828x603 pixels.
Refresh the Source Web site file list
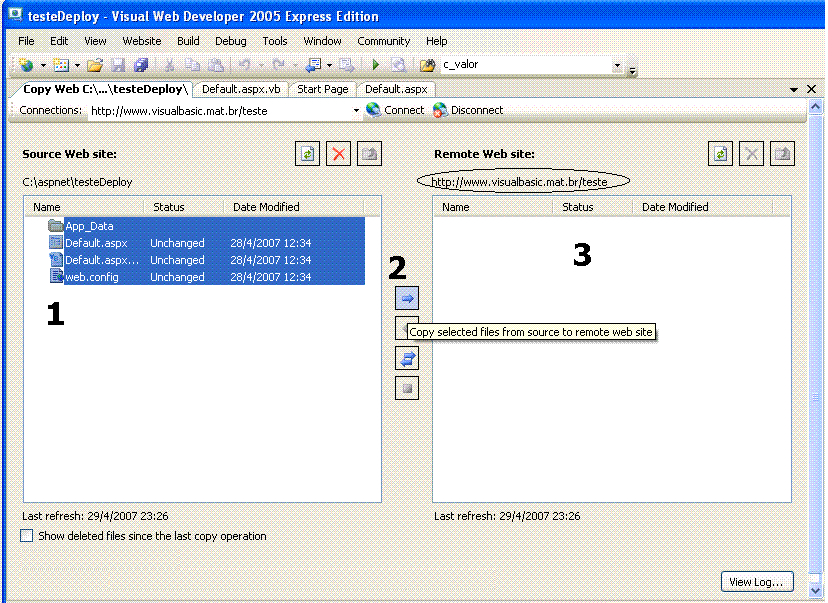click(308, 153)
